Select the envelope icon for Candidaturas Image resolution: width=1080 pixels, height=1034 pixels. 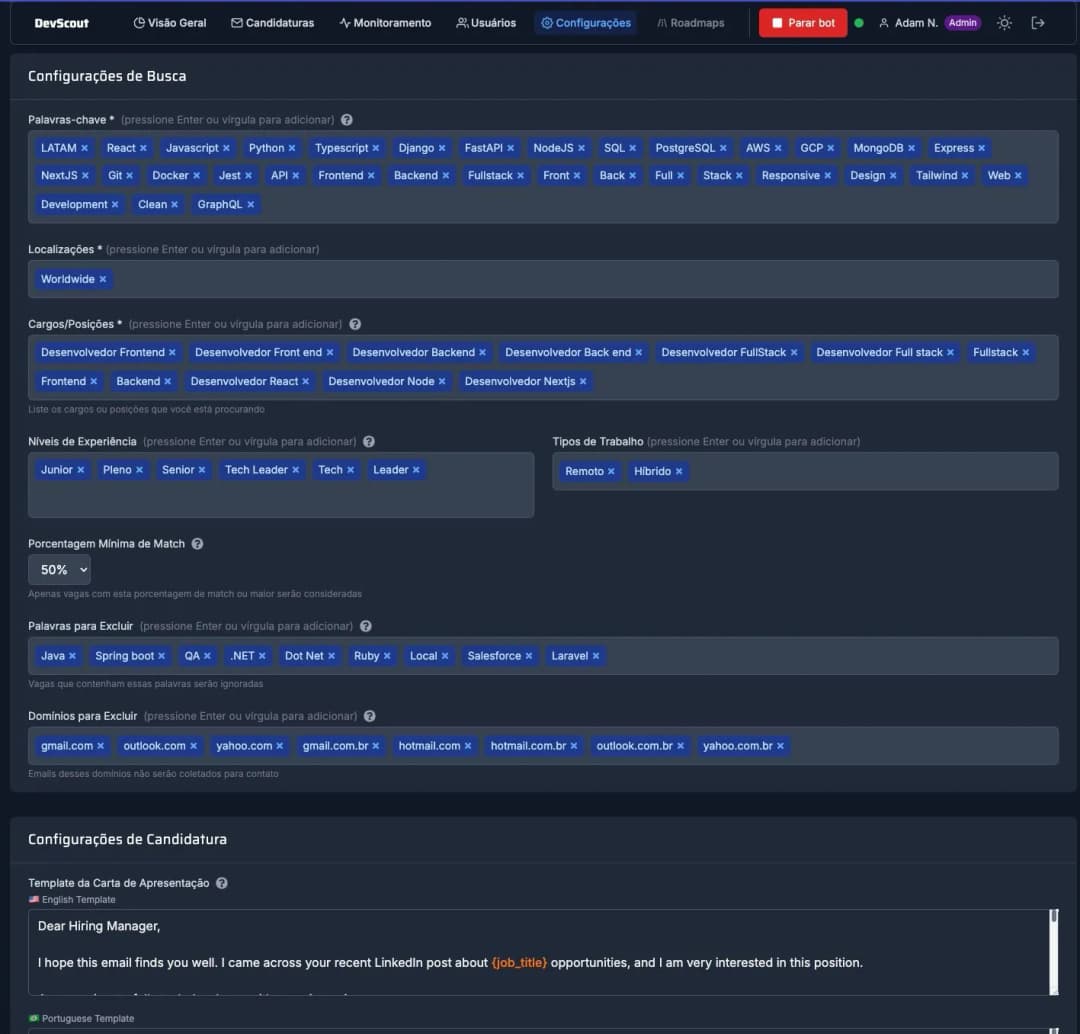(x=235, y=22)
